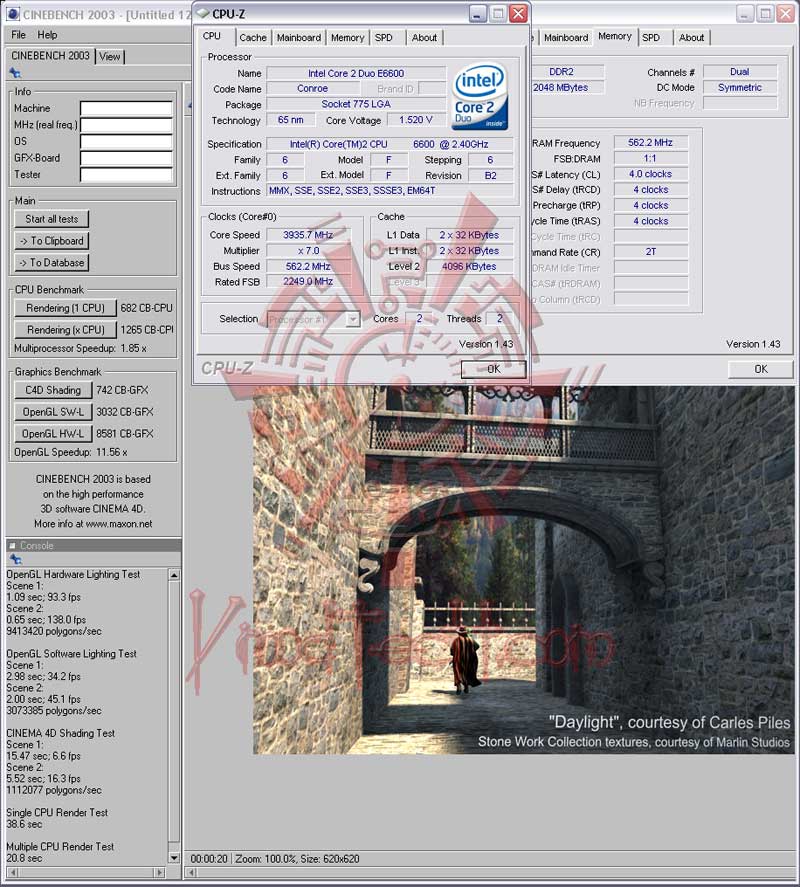Select Memory tab in rear CPU-Z window
This screenshot has height=887, width=800.
[614, 36]
